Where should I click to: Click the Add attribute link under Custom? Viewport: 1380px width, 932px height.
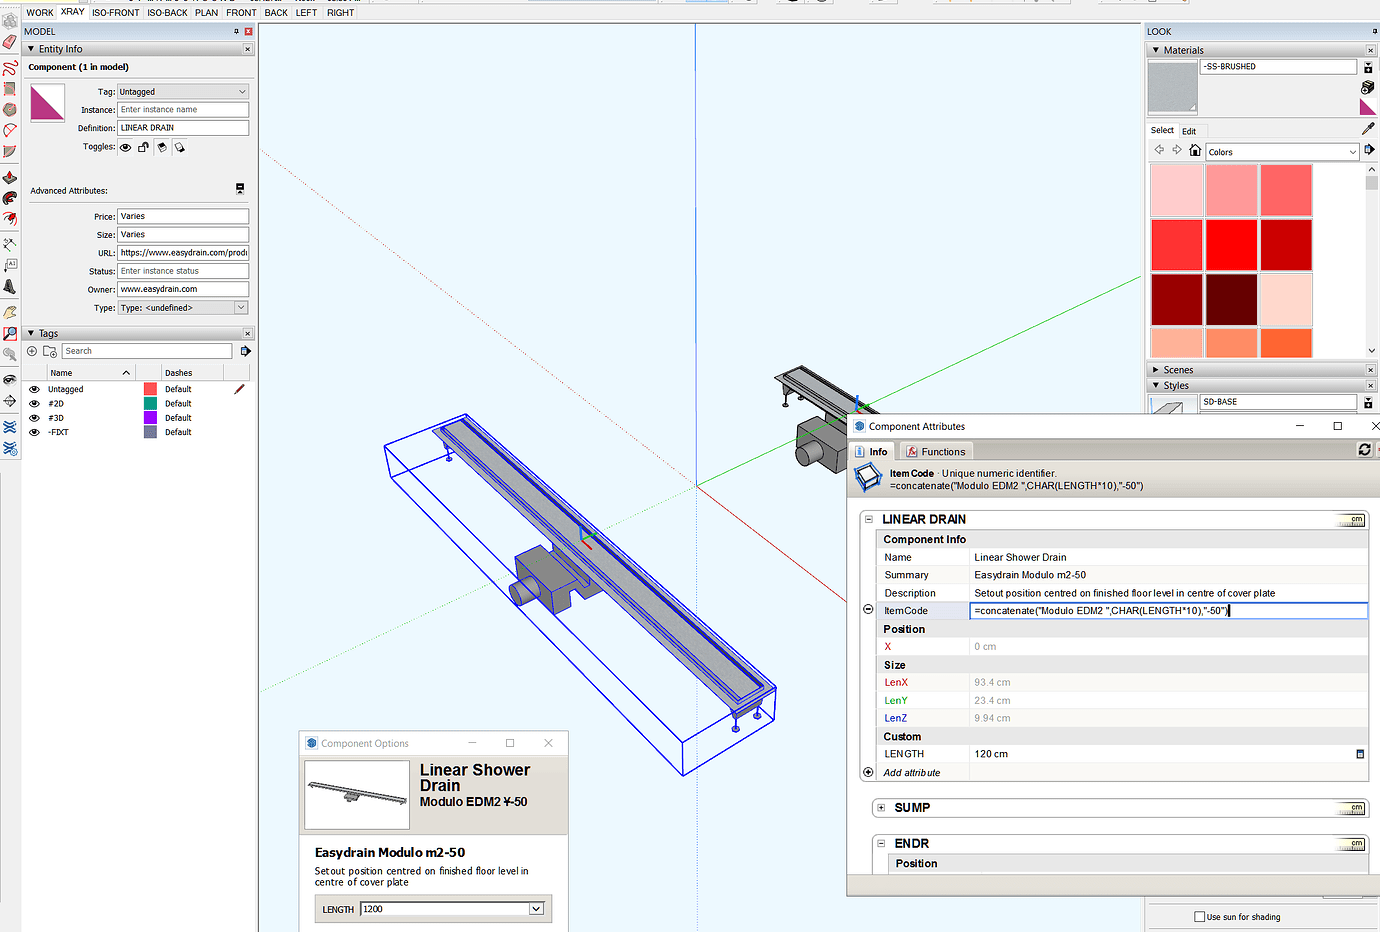[911, 772]
